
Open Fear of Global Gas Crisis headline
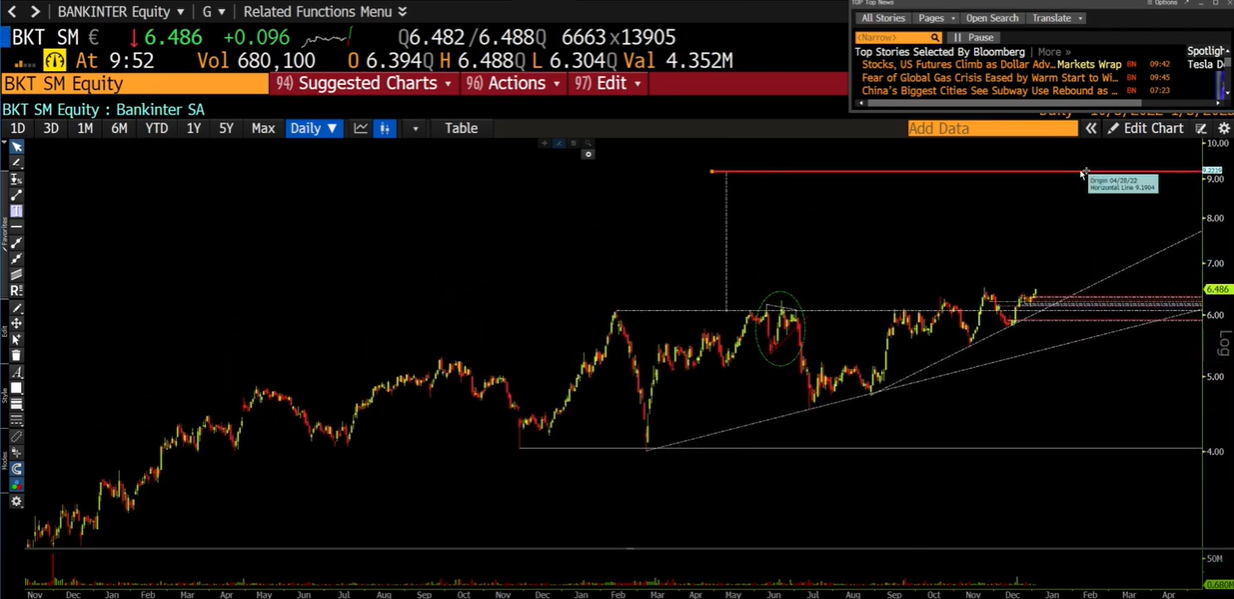(990, 77)
